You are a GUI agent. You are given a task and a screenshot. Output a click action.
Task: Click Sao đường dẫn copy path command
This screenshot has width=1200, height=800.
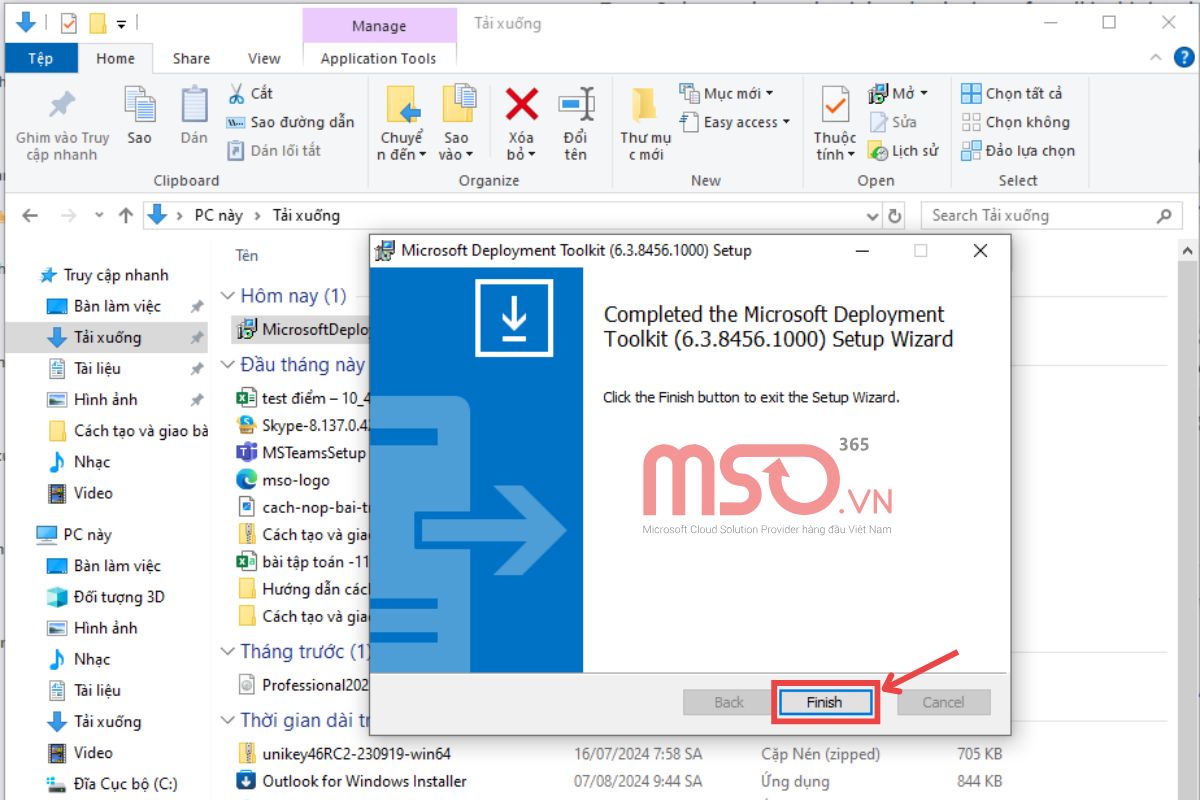[290, 122]
